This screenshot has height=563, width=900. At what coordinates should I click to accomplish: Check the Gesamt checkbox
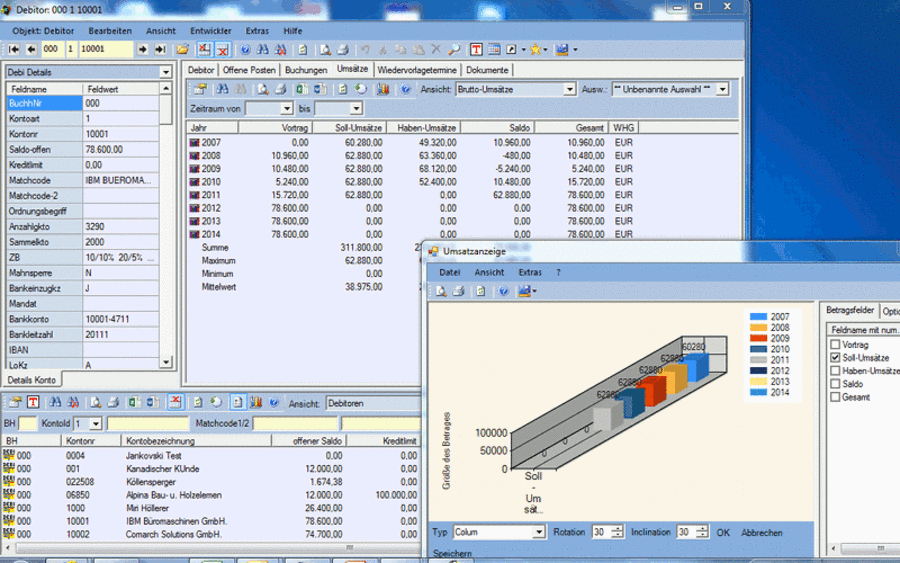[x=835, y=397]
